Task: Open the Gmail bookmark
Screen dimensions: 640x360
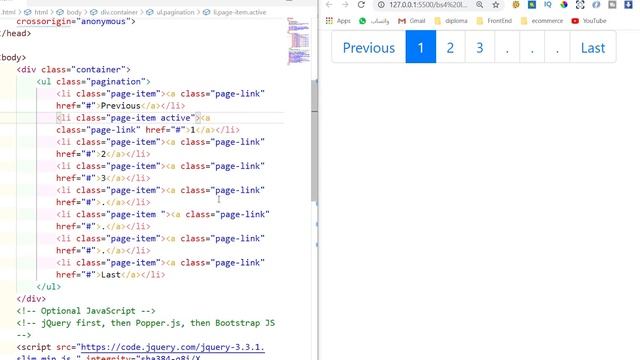Action: click(411, 21)
